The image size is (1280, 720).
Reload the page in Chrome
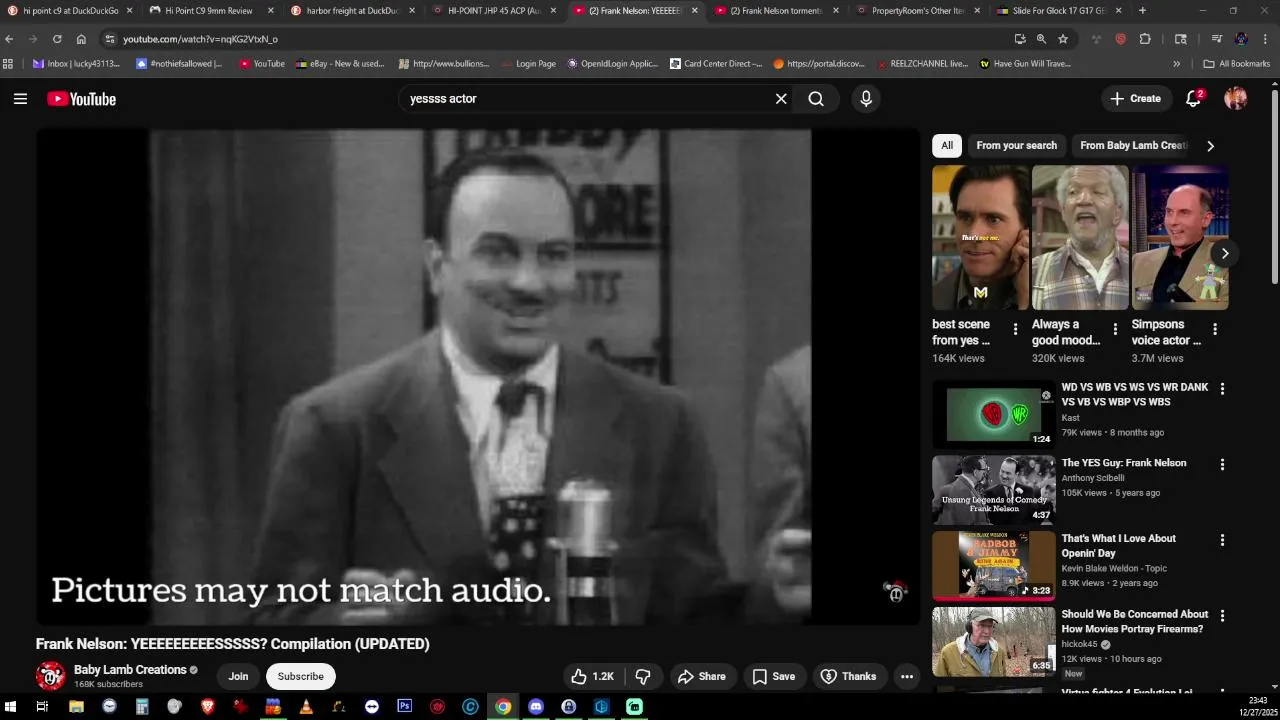pyautogui.click(x=57, y=39)
